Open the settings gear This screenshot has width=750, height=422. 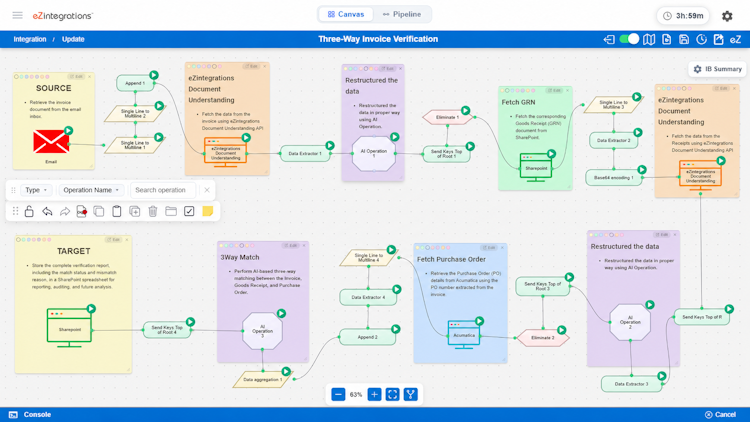(x=727, y=16)
